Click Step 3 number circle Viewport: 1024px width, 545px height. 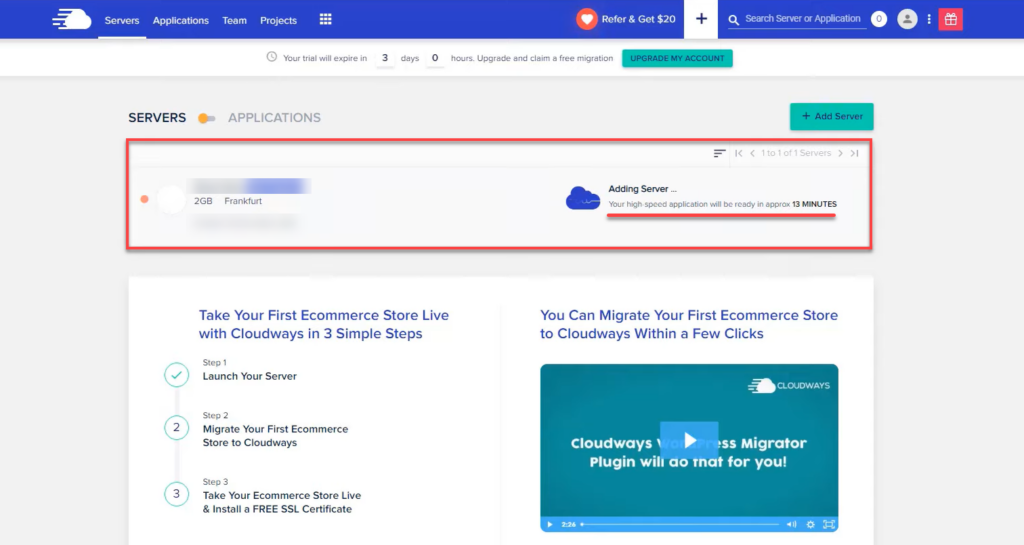(176, 494)
